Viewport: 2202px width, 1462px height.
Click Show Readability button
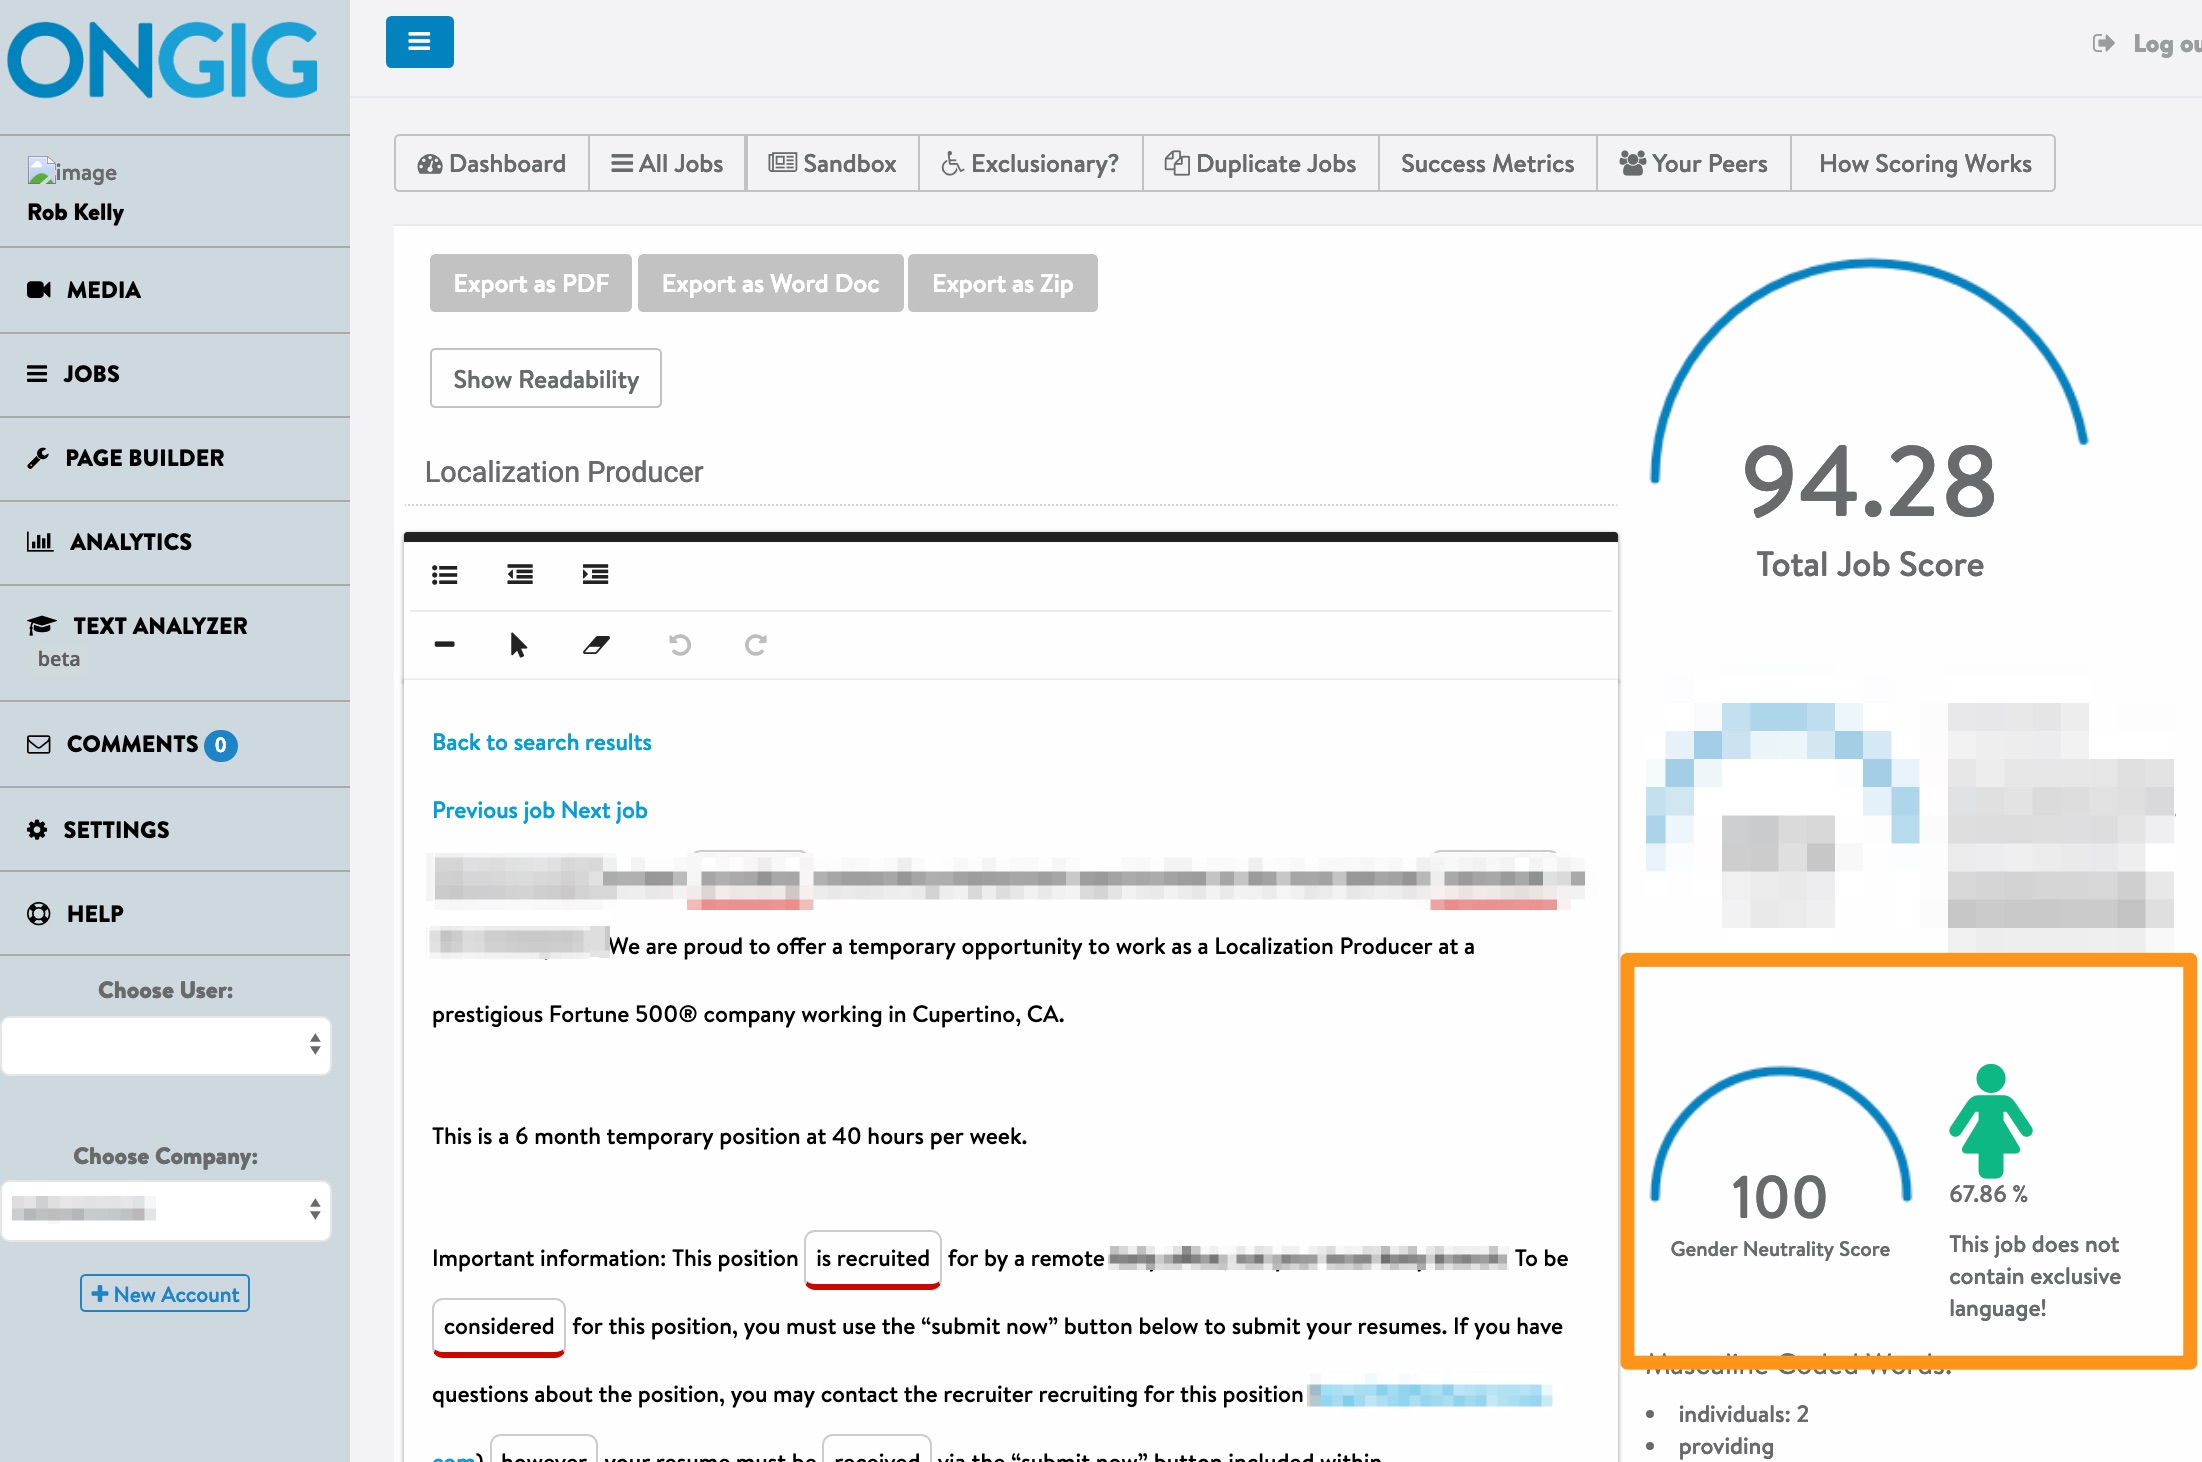point(546,377)
